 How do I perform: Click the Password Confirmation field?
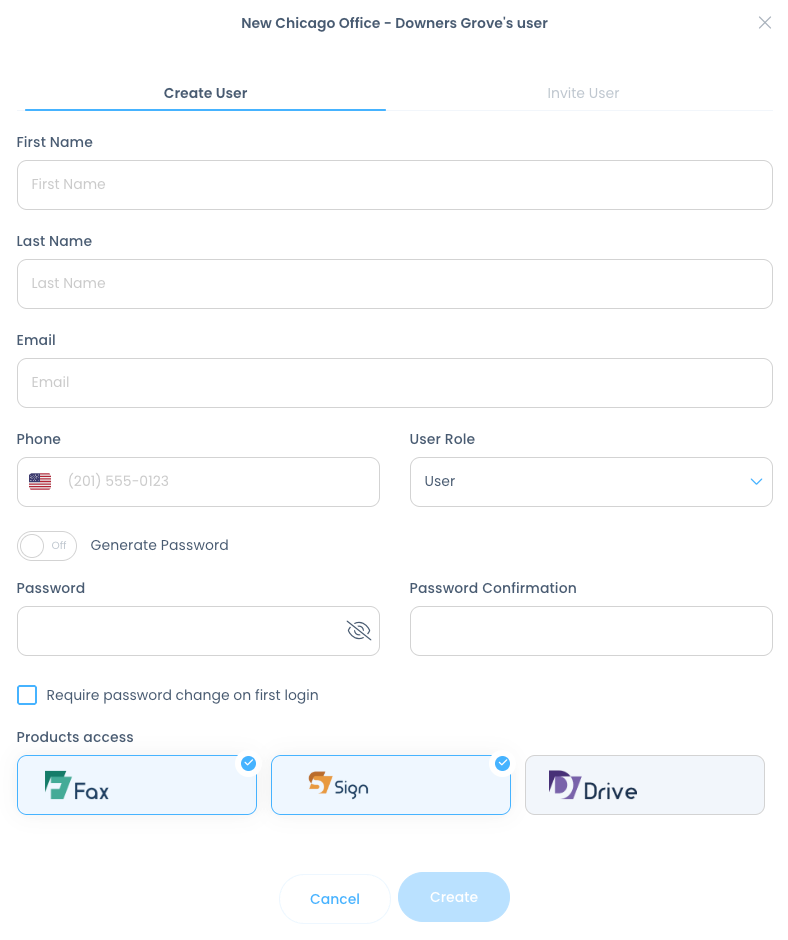(x=590, y=631)
